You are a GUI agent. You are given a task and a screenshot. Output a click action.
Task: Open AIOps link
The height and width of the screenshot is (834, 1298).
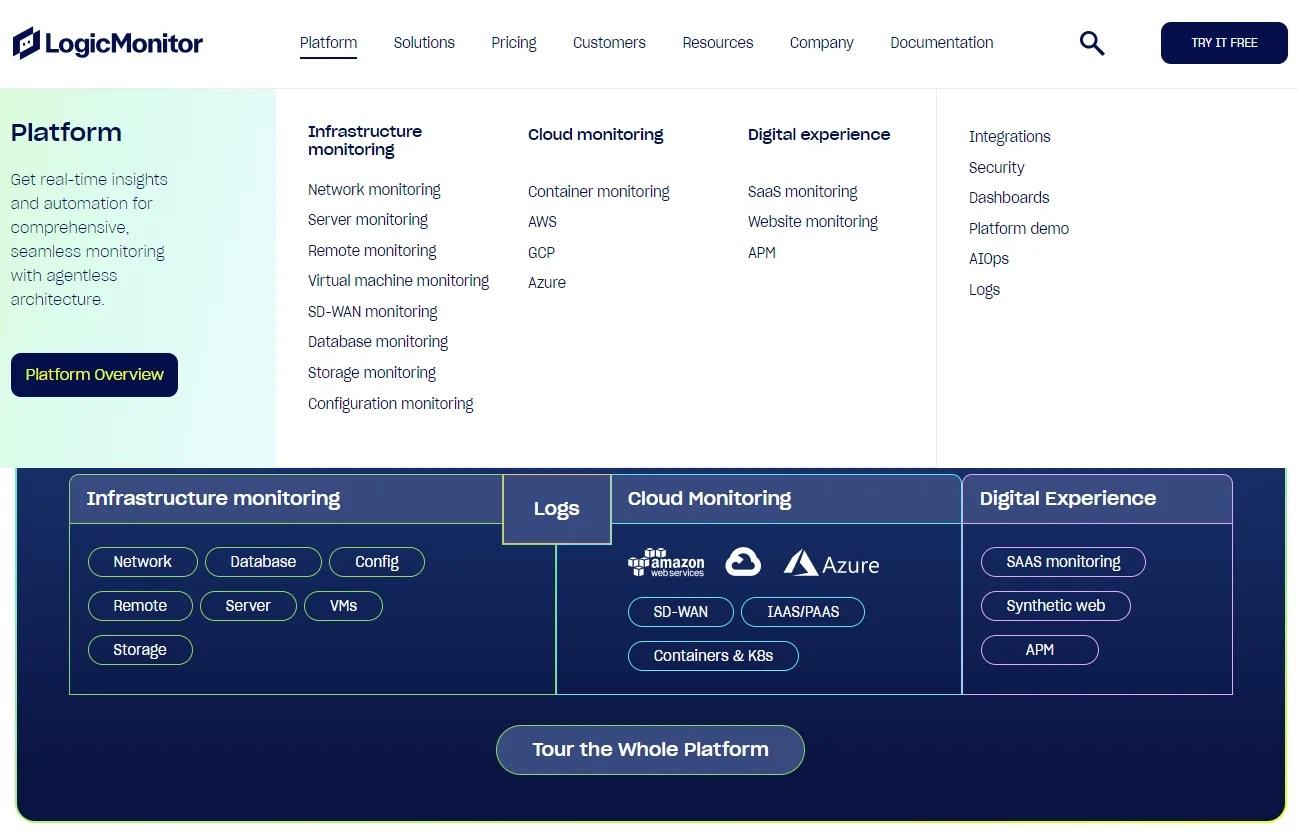tap(989, 259)
